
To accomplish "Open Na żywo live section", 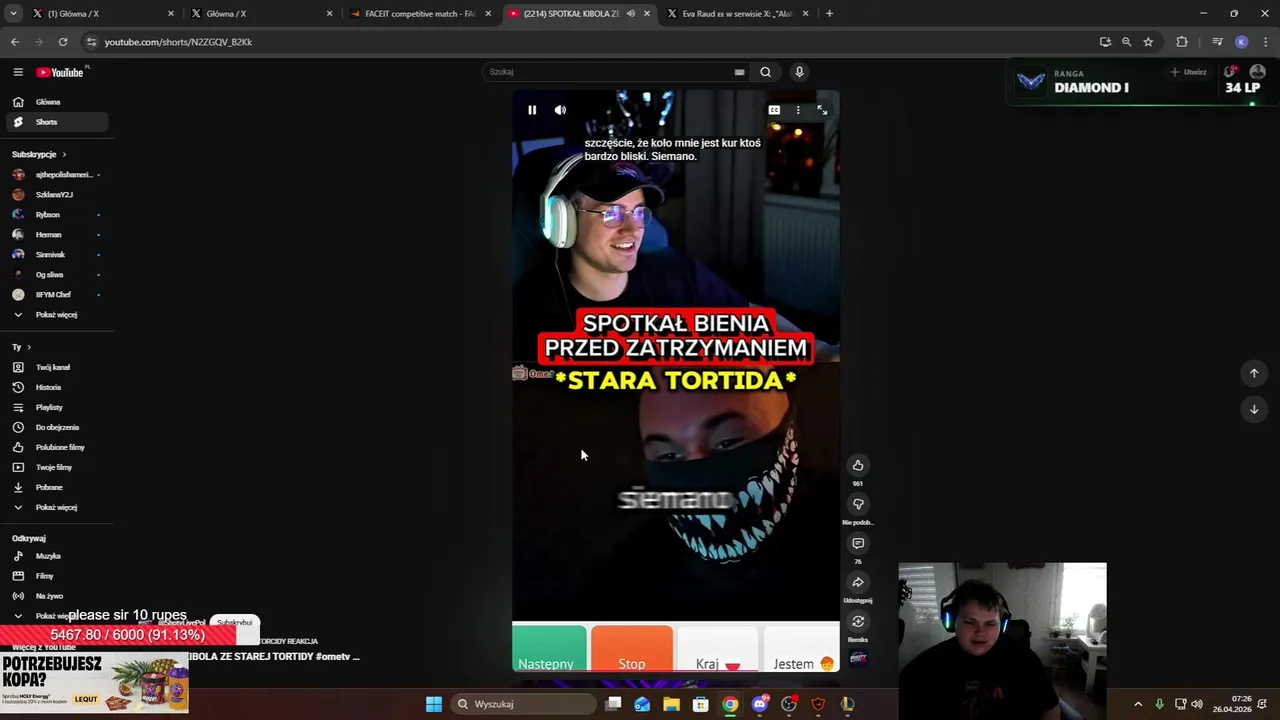I will point(56,596).
